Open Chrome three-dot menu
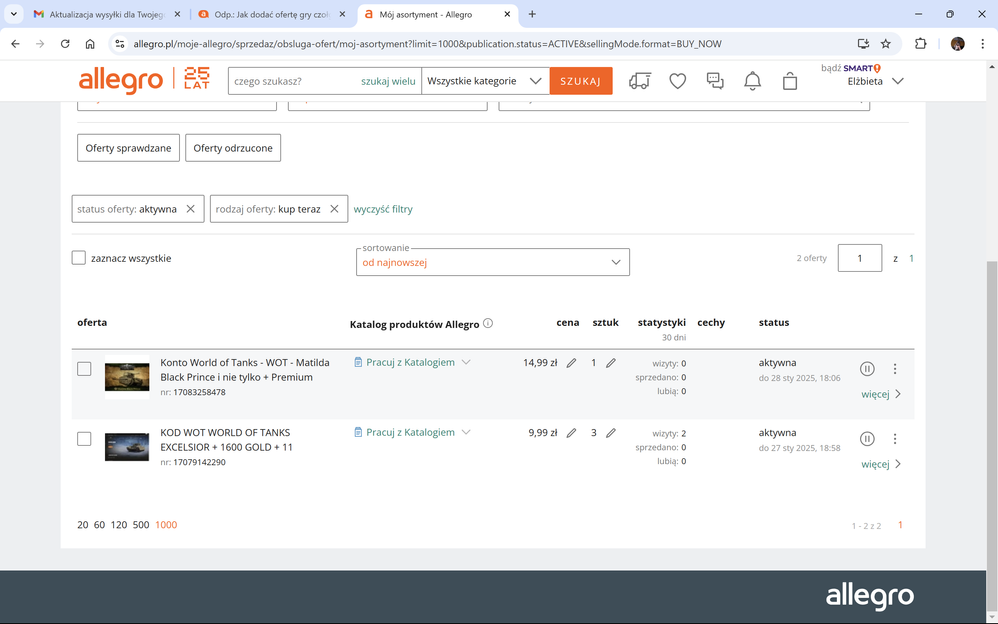The width and height of the screenshot is (998, 624). [x=983, y=44]
